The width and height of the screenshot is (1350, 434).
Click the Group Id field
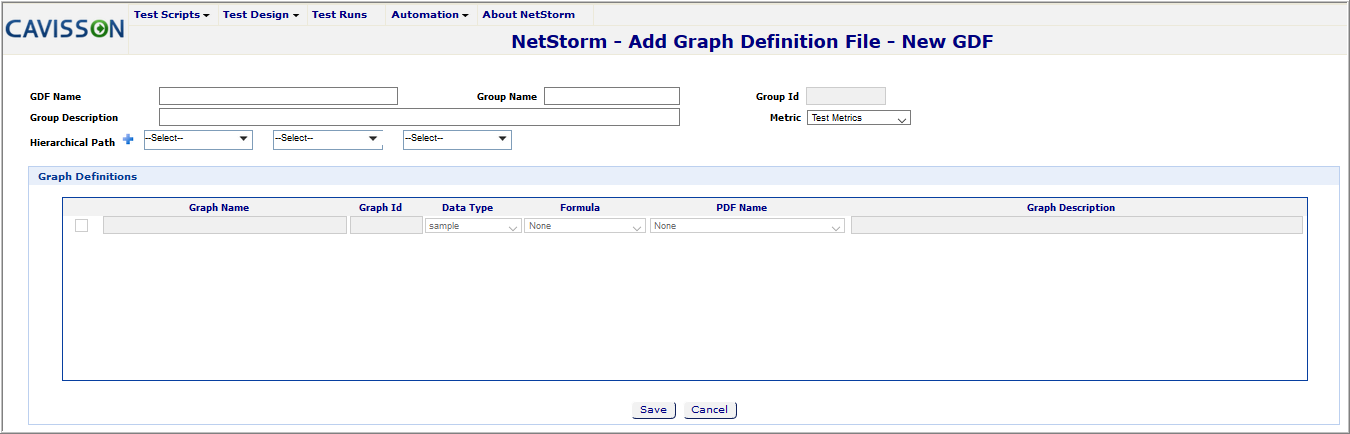point(846,96)
